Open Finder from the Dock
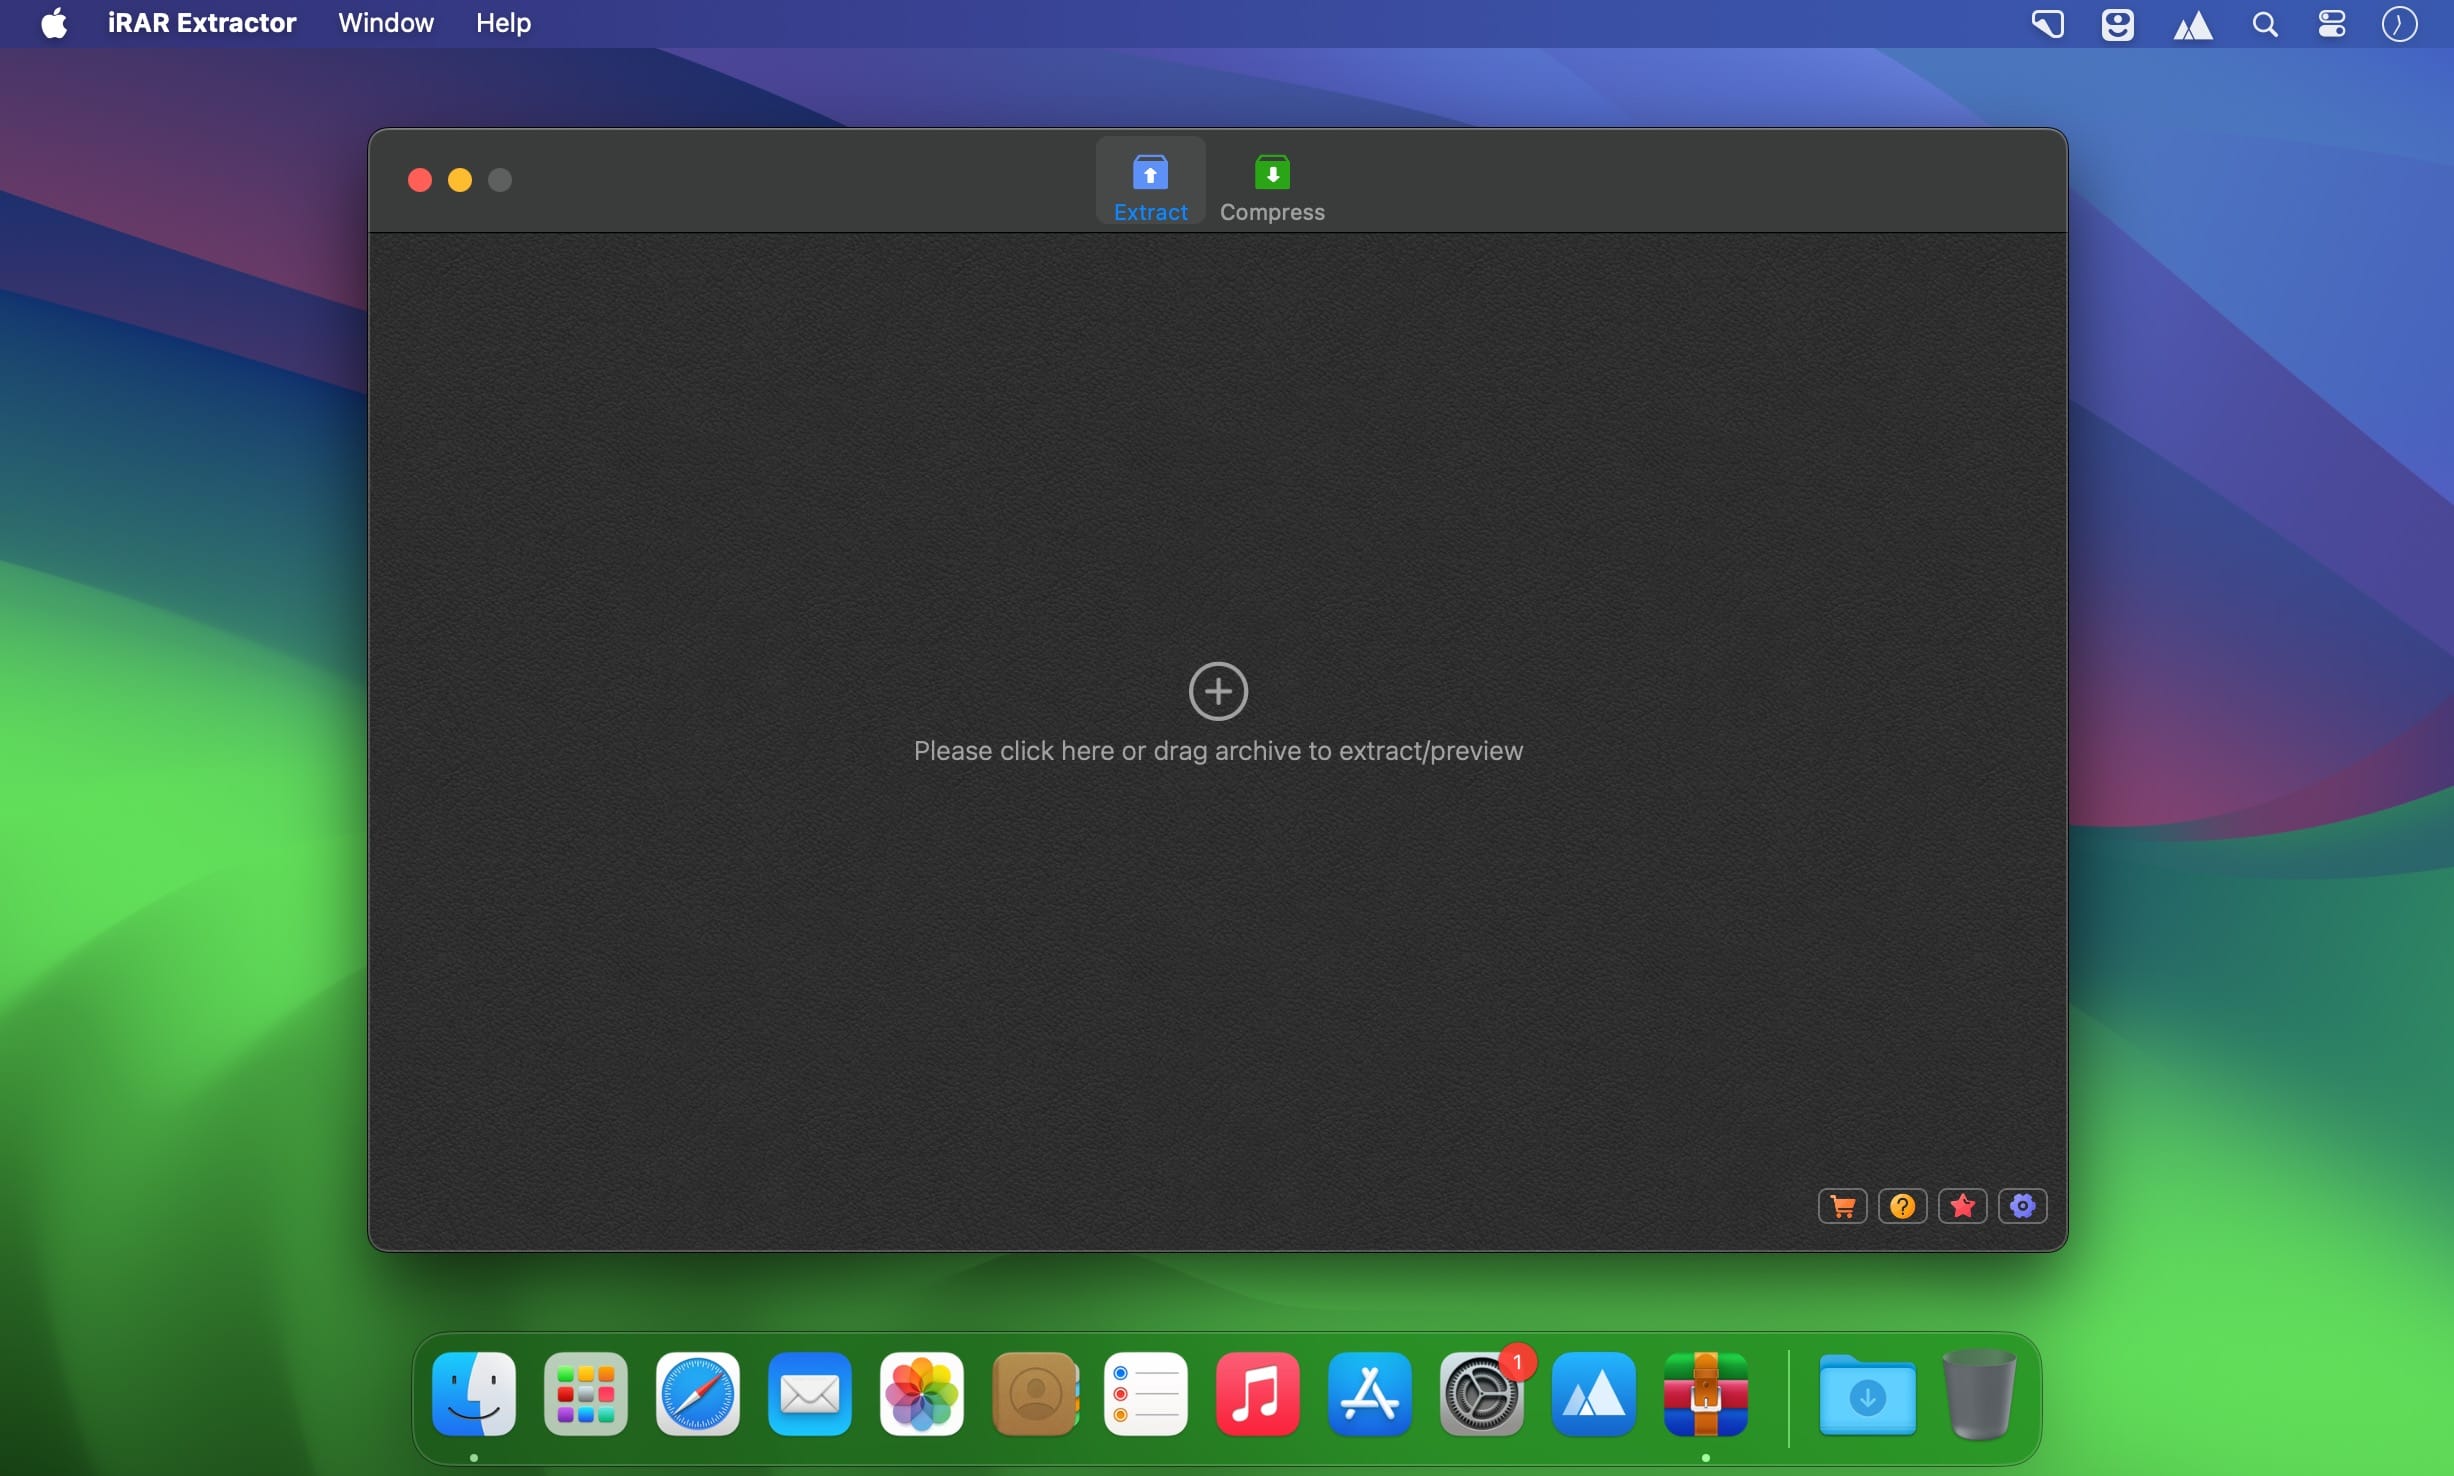This screenshot has height=1476, width=2454. click(x=474, y=1394)
